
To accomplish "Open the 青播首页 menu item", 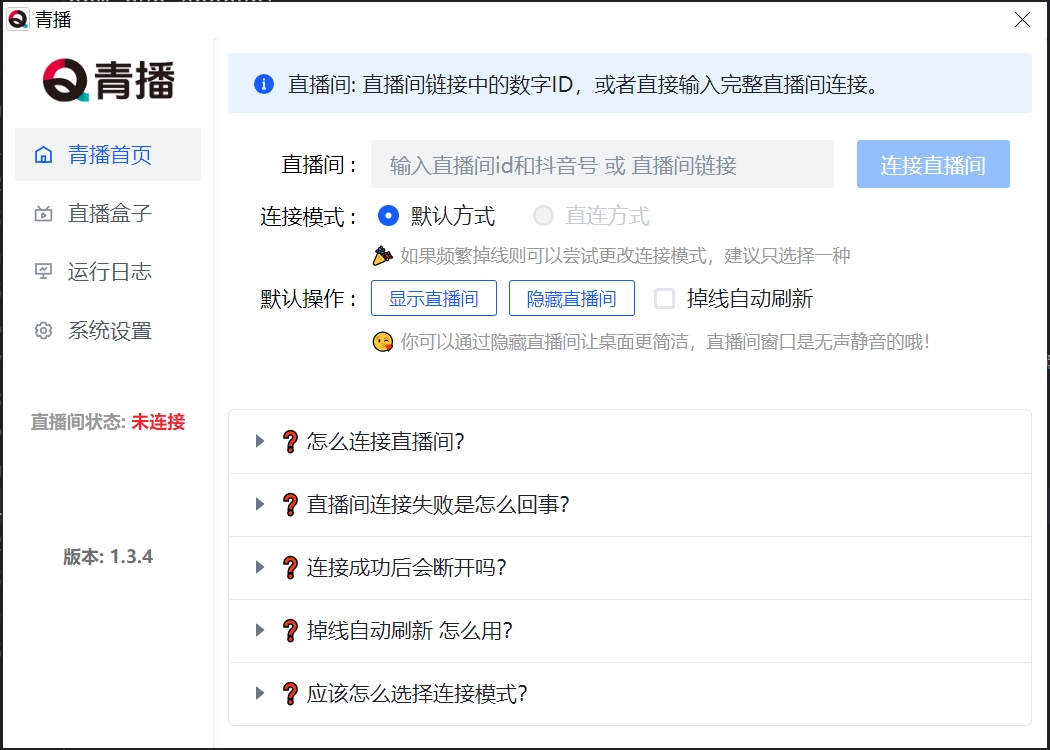I will click(108, 155).
